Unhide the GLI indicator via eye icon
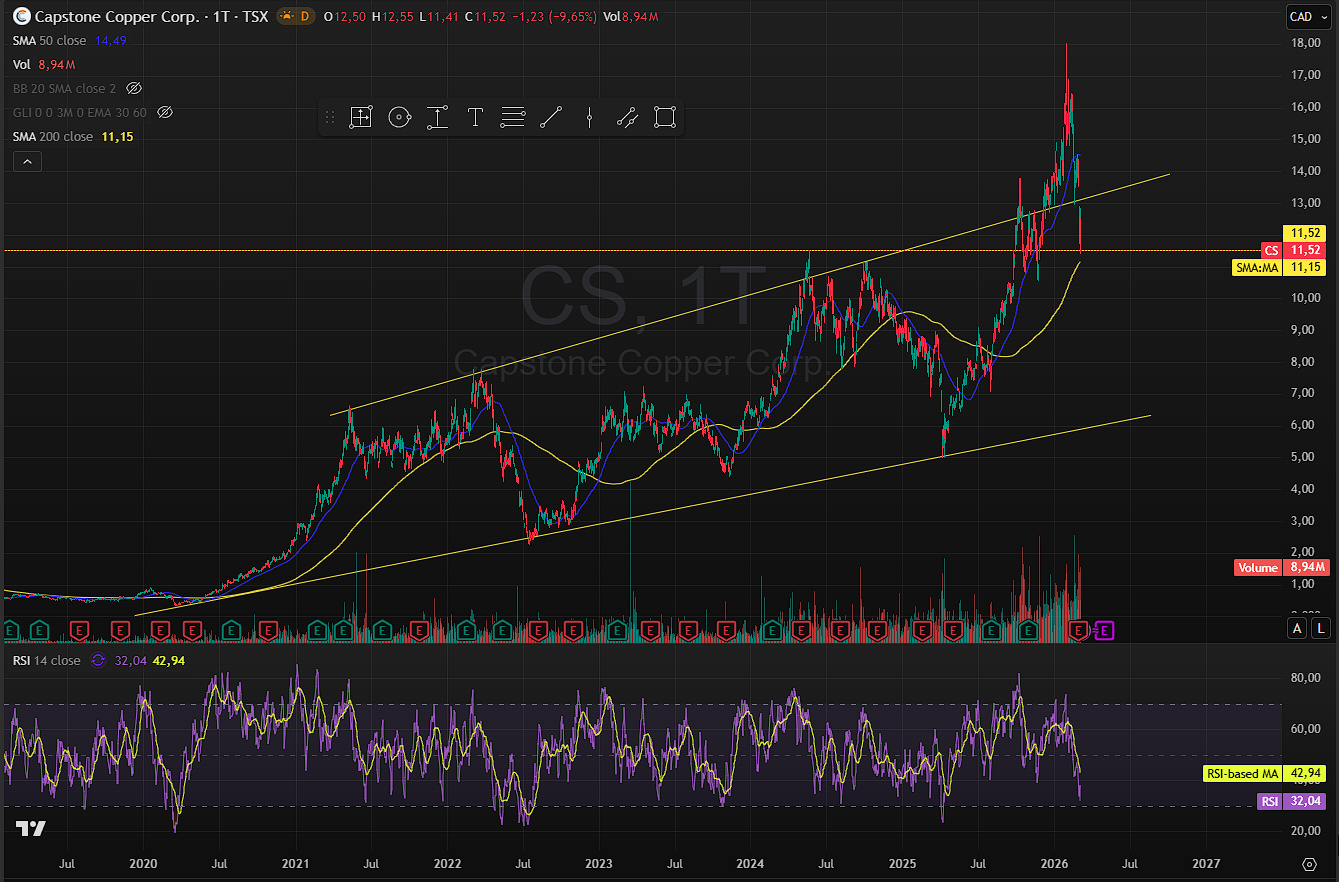The height and width of the screenshot is (882, 1339). pyautogui.click(x=166, y=112)
